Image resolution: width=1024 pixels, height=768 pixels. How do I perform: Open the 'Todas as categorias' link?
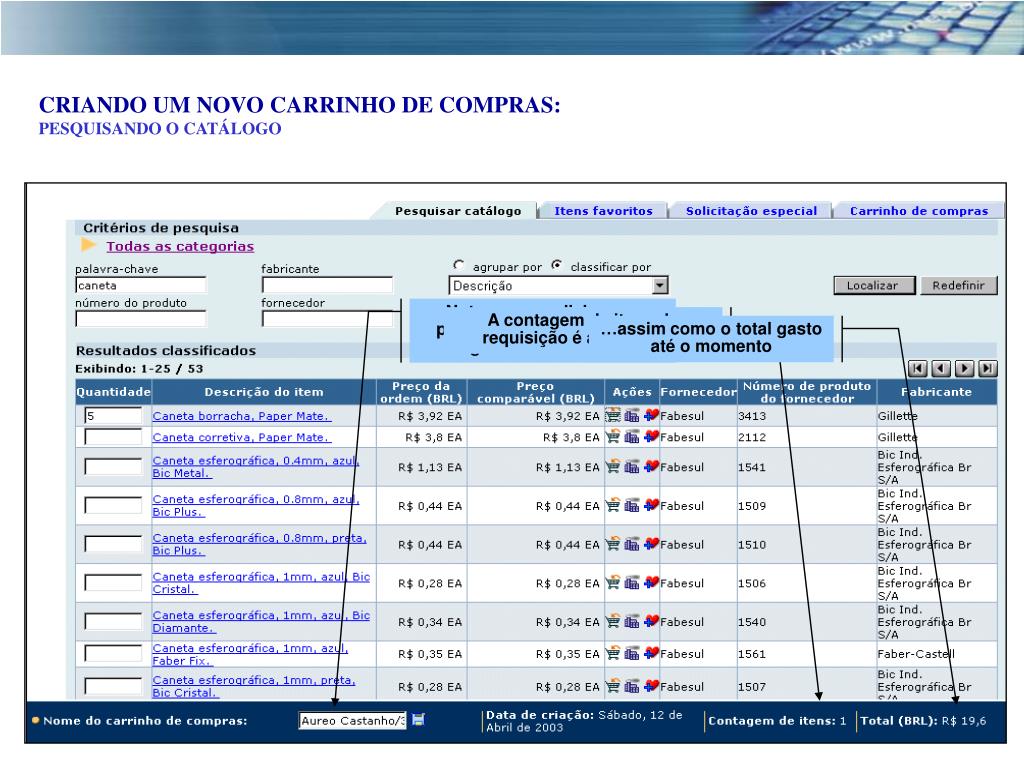[180, 246]
